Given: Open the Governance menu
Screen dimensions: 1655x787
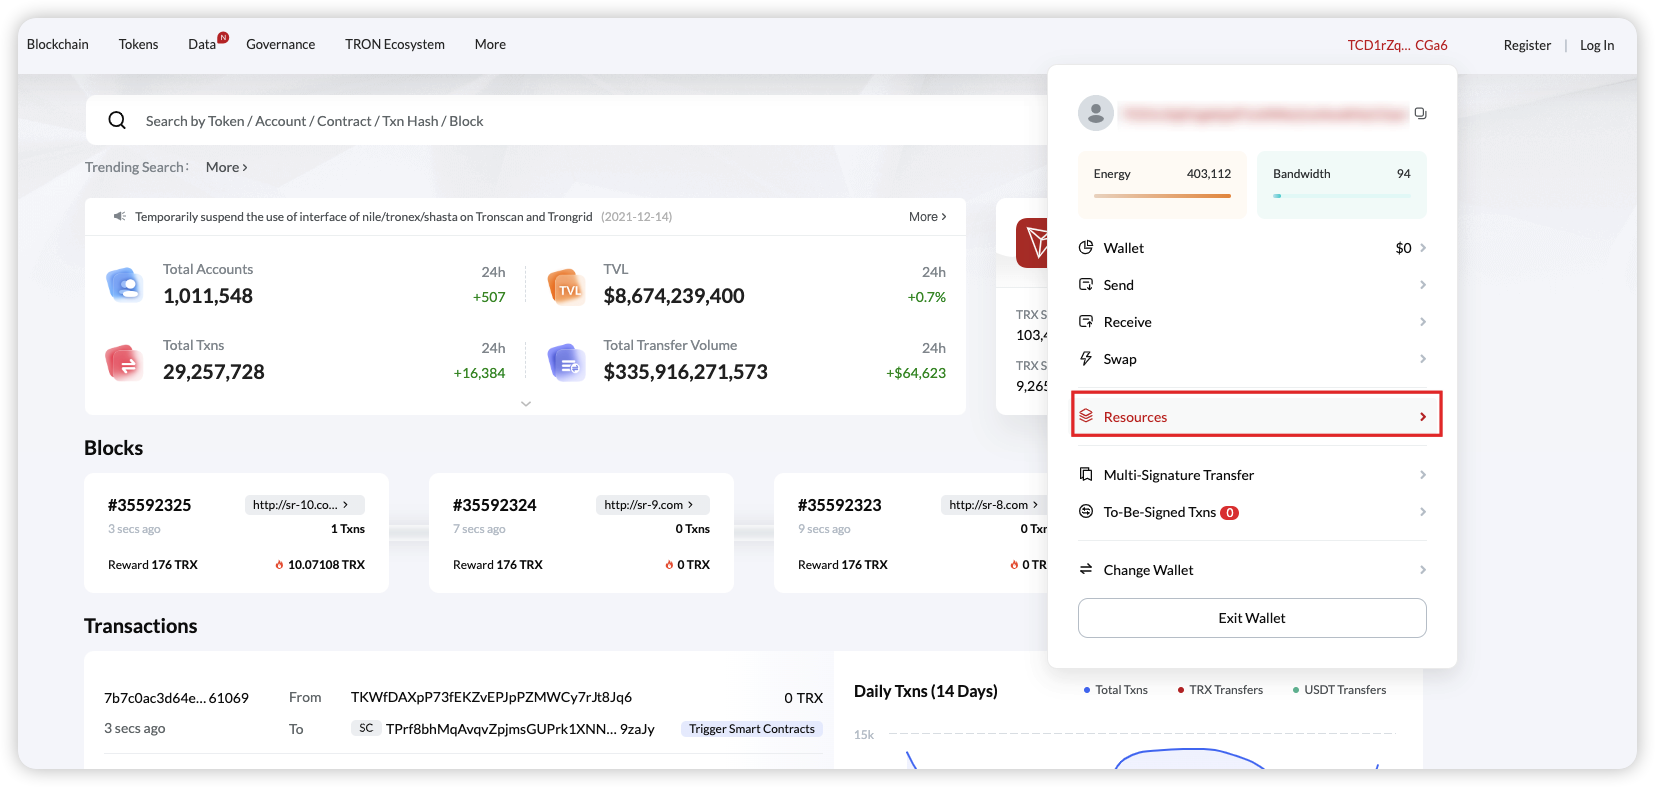Looking at the screenshot, I should click(280, 45).
